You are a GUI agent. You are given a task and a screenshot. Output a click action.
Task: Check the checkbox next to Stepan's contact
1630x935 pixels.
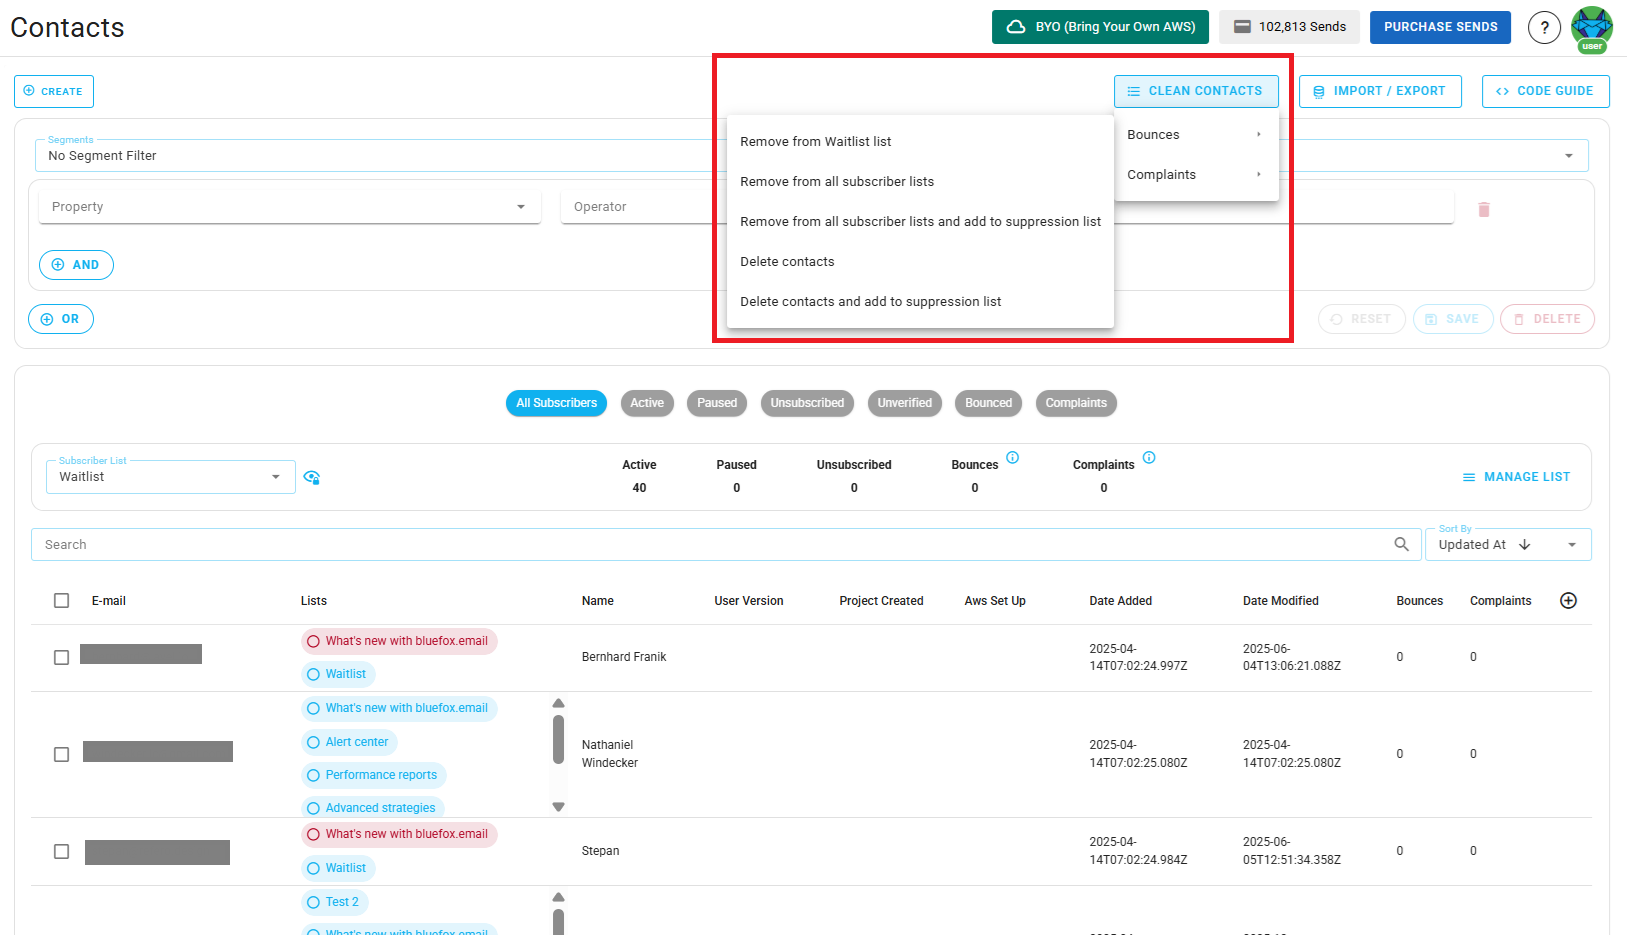tap(61, 851)
